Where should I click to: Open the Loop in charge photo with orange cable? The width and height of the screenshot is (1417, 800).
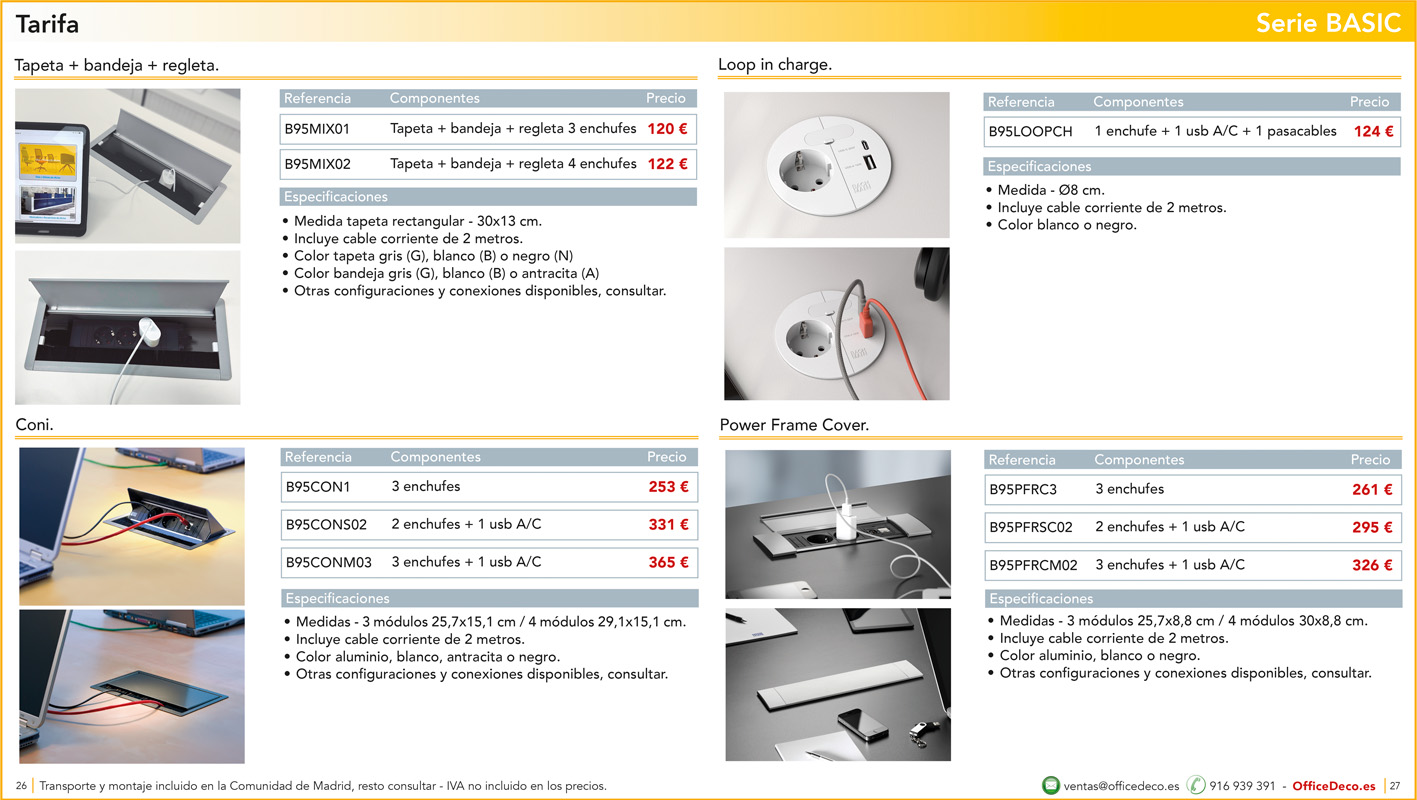click(x=837, y=324)
